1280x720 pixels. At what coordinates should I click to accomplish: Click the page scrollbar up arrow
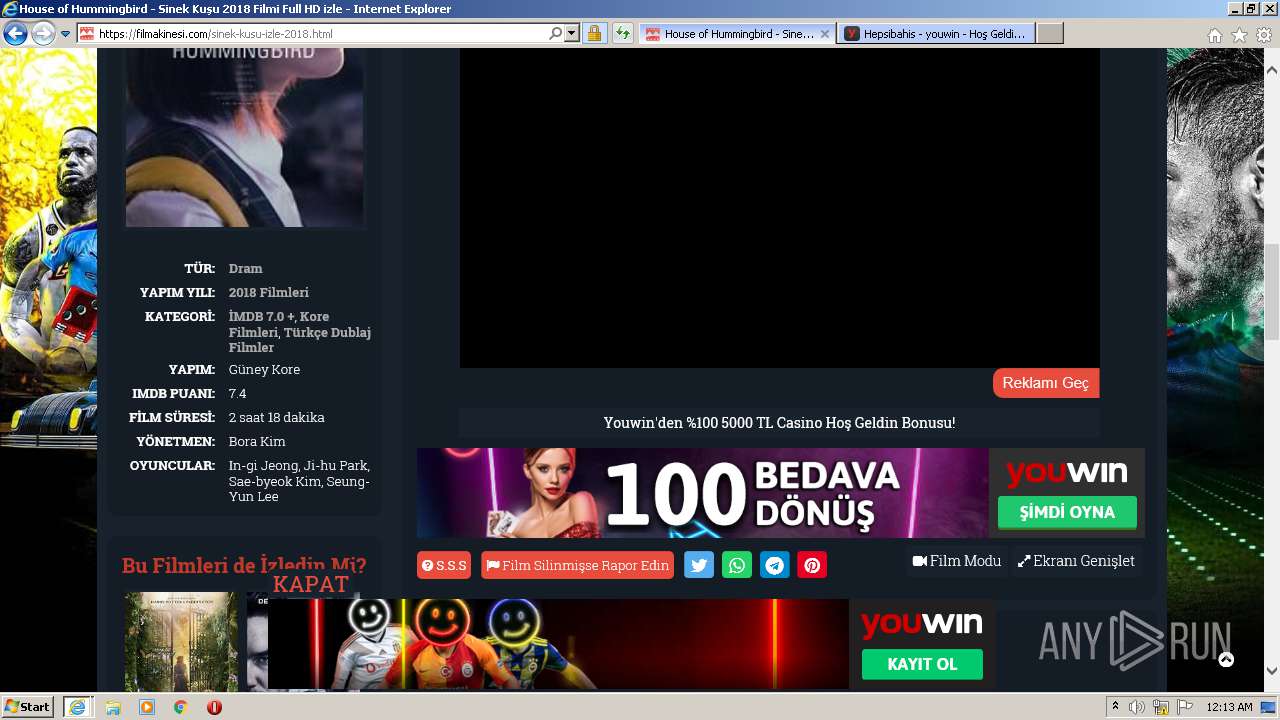(1272, 71)
